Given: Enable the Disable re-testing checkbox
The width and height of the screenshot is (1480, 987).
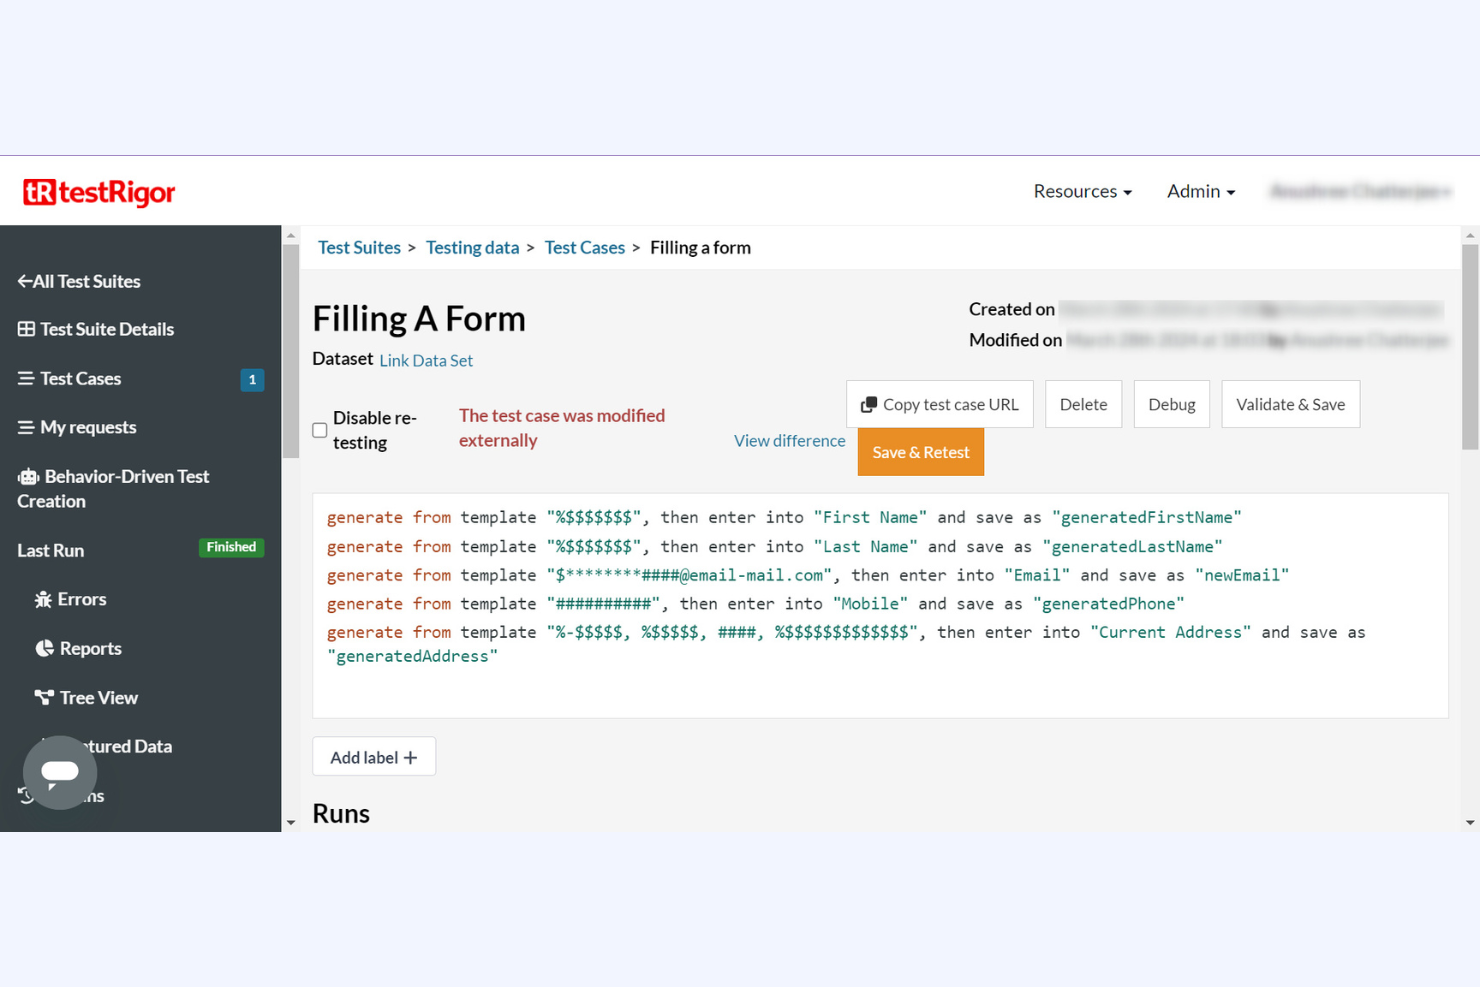Looking at the screenshot, I should 320,430.
